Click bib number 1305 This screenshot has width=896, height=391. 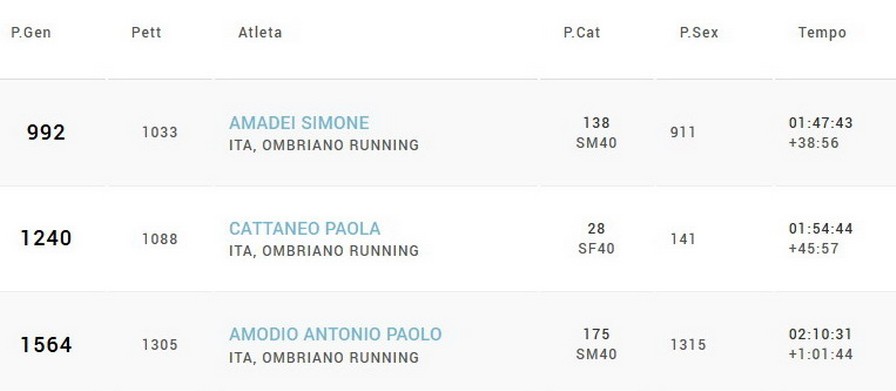160,345
